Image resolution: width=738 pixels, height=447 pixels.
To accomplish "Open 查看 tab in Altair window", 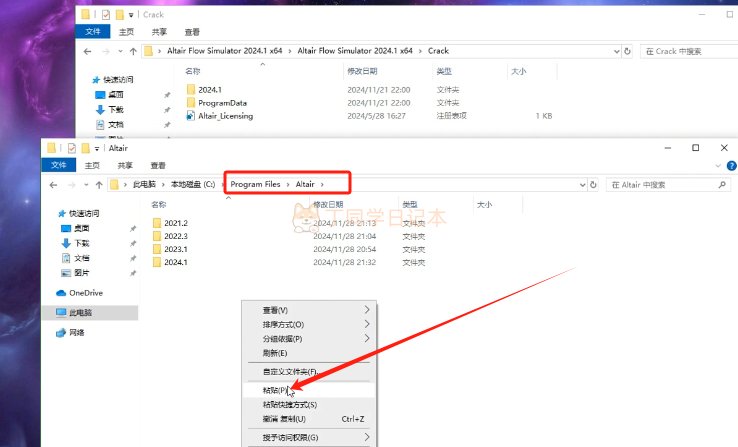I will click(158, 166).
